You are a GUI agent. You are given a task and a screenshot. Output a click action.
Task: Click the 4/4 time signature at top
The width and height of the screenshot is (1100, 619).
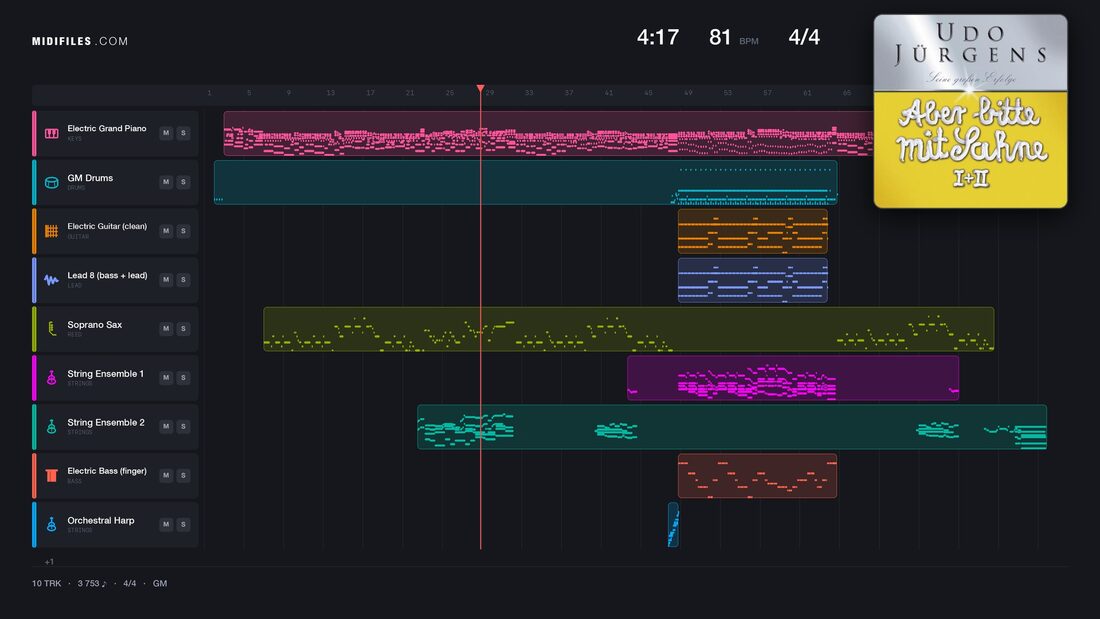tap(804, 37)
